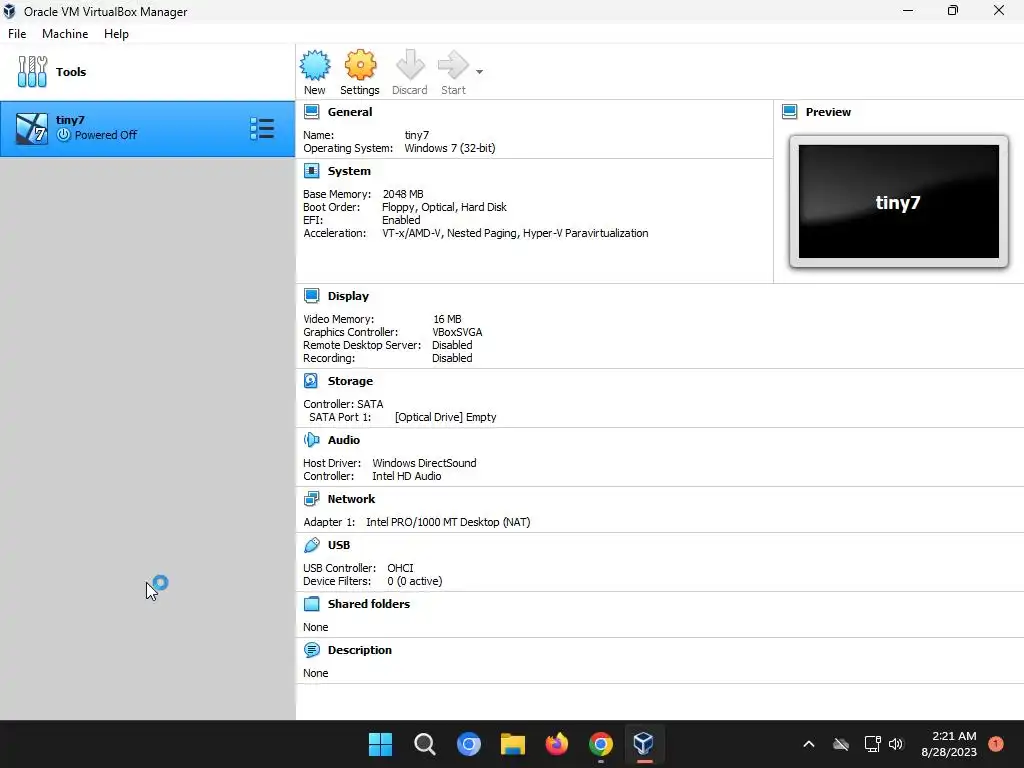1024x768 pixels.
Task: Click the 'Windows DirectSound' host driver value
Action: pyautogui.click(x=424, y=463)
